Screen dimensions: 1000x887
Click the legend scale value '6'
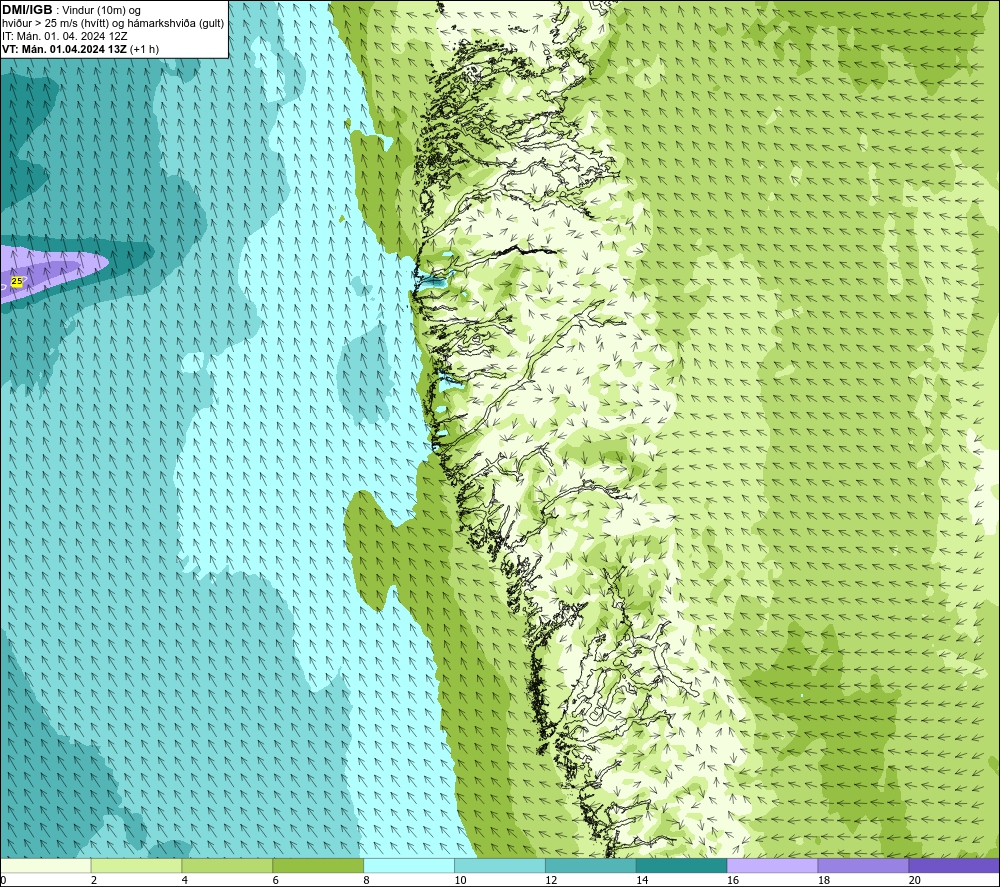(276, 881)
